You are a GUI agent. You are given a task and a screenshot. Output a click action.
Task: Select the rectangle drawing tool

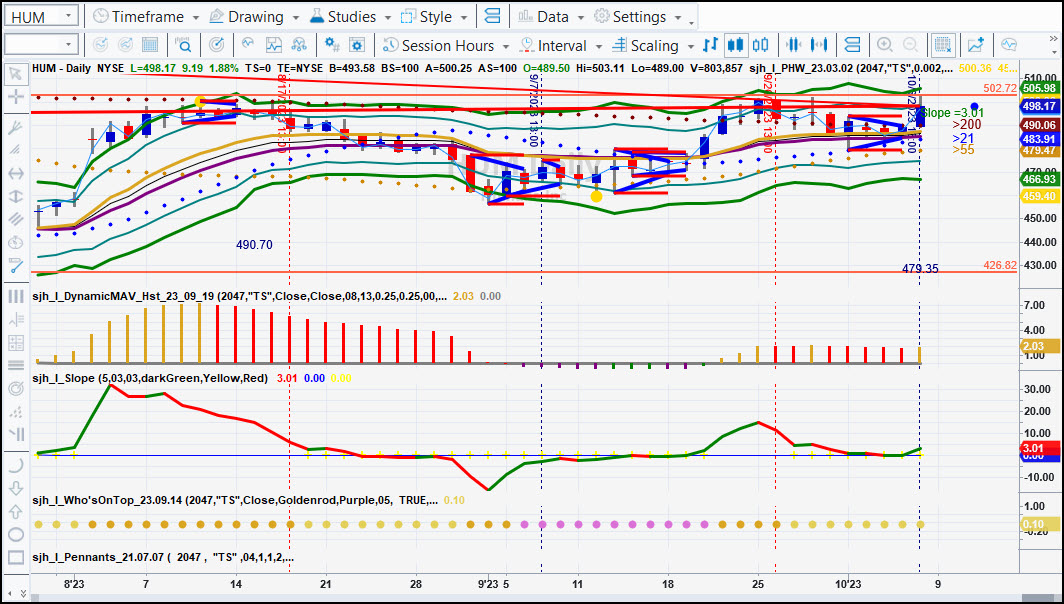click(x=16, y=558)
